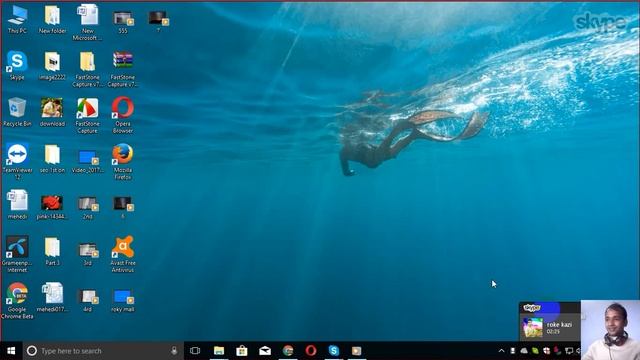Select the FastStone Capture v7 WinRAR archive
This screenshot has height=360, width=640.
(x=123, y=69)
